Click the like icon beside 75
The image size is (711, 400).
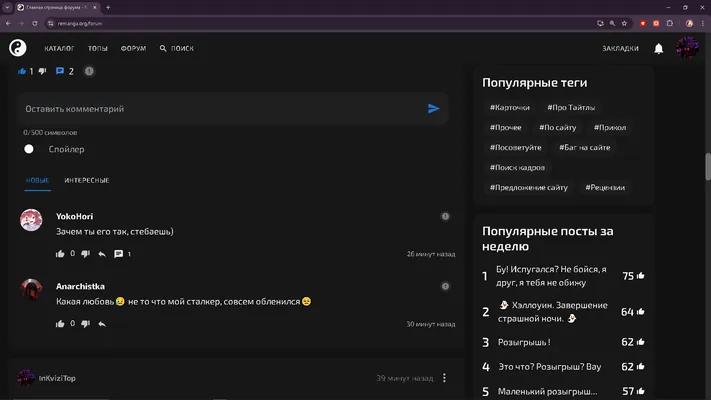(641, 276)
